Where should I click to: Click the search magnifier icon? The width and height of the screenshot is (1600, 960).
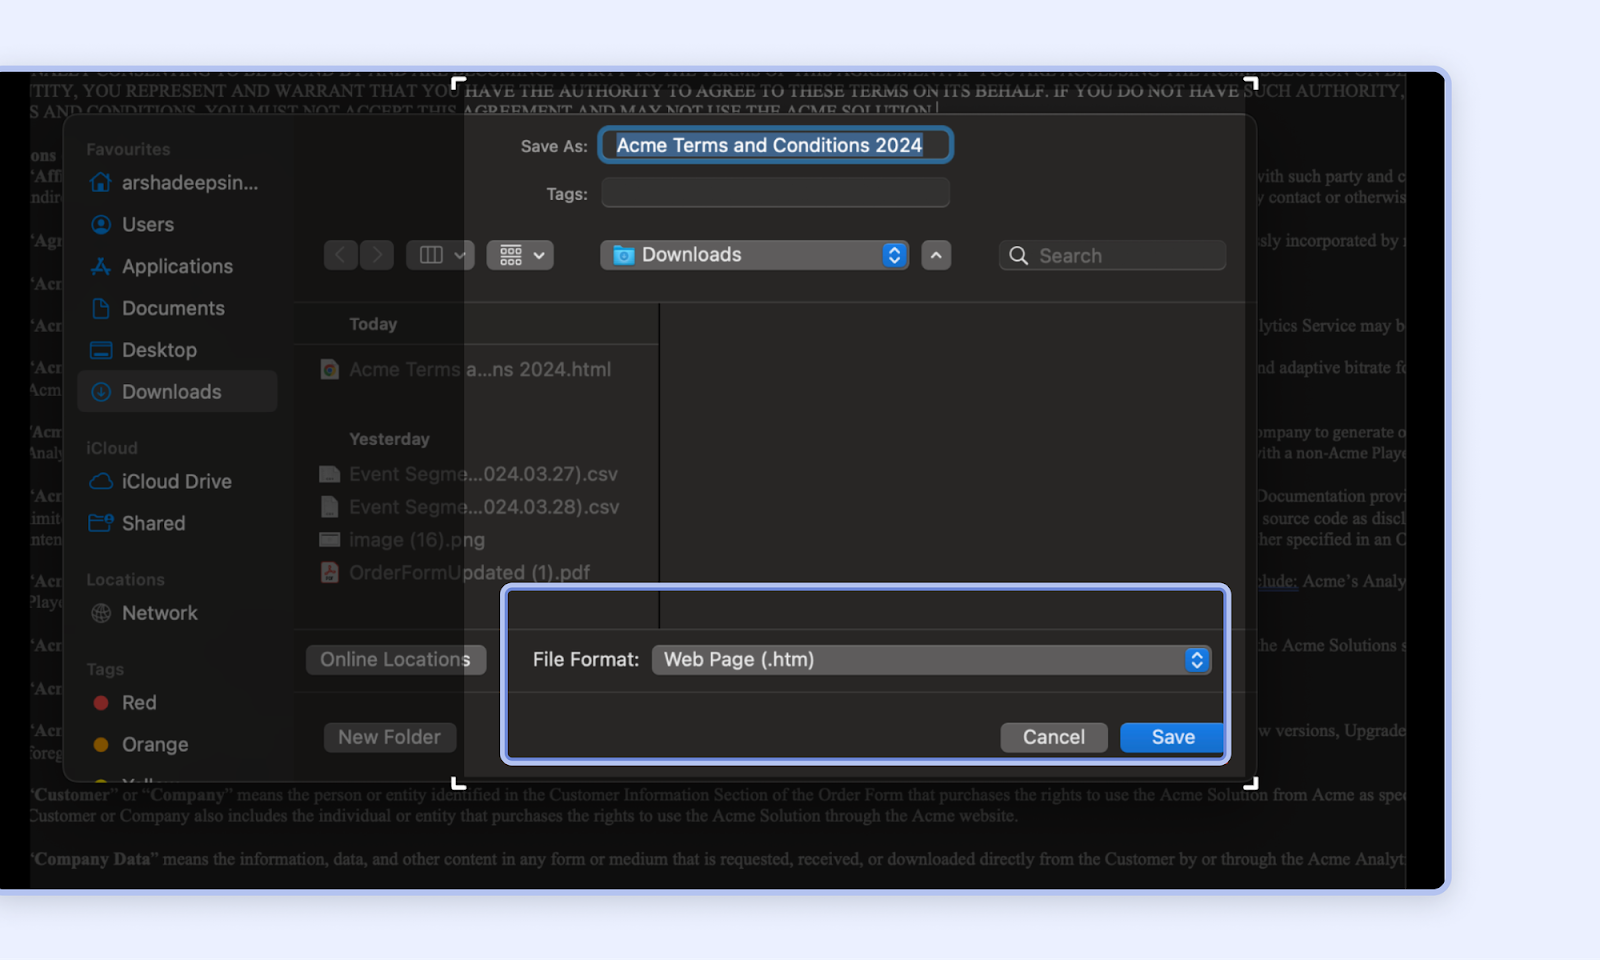tap(1018, 255)
